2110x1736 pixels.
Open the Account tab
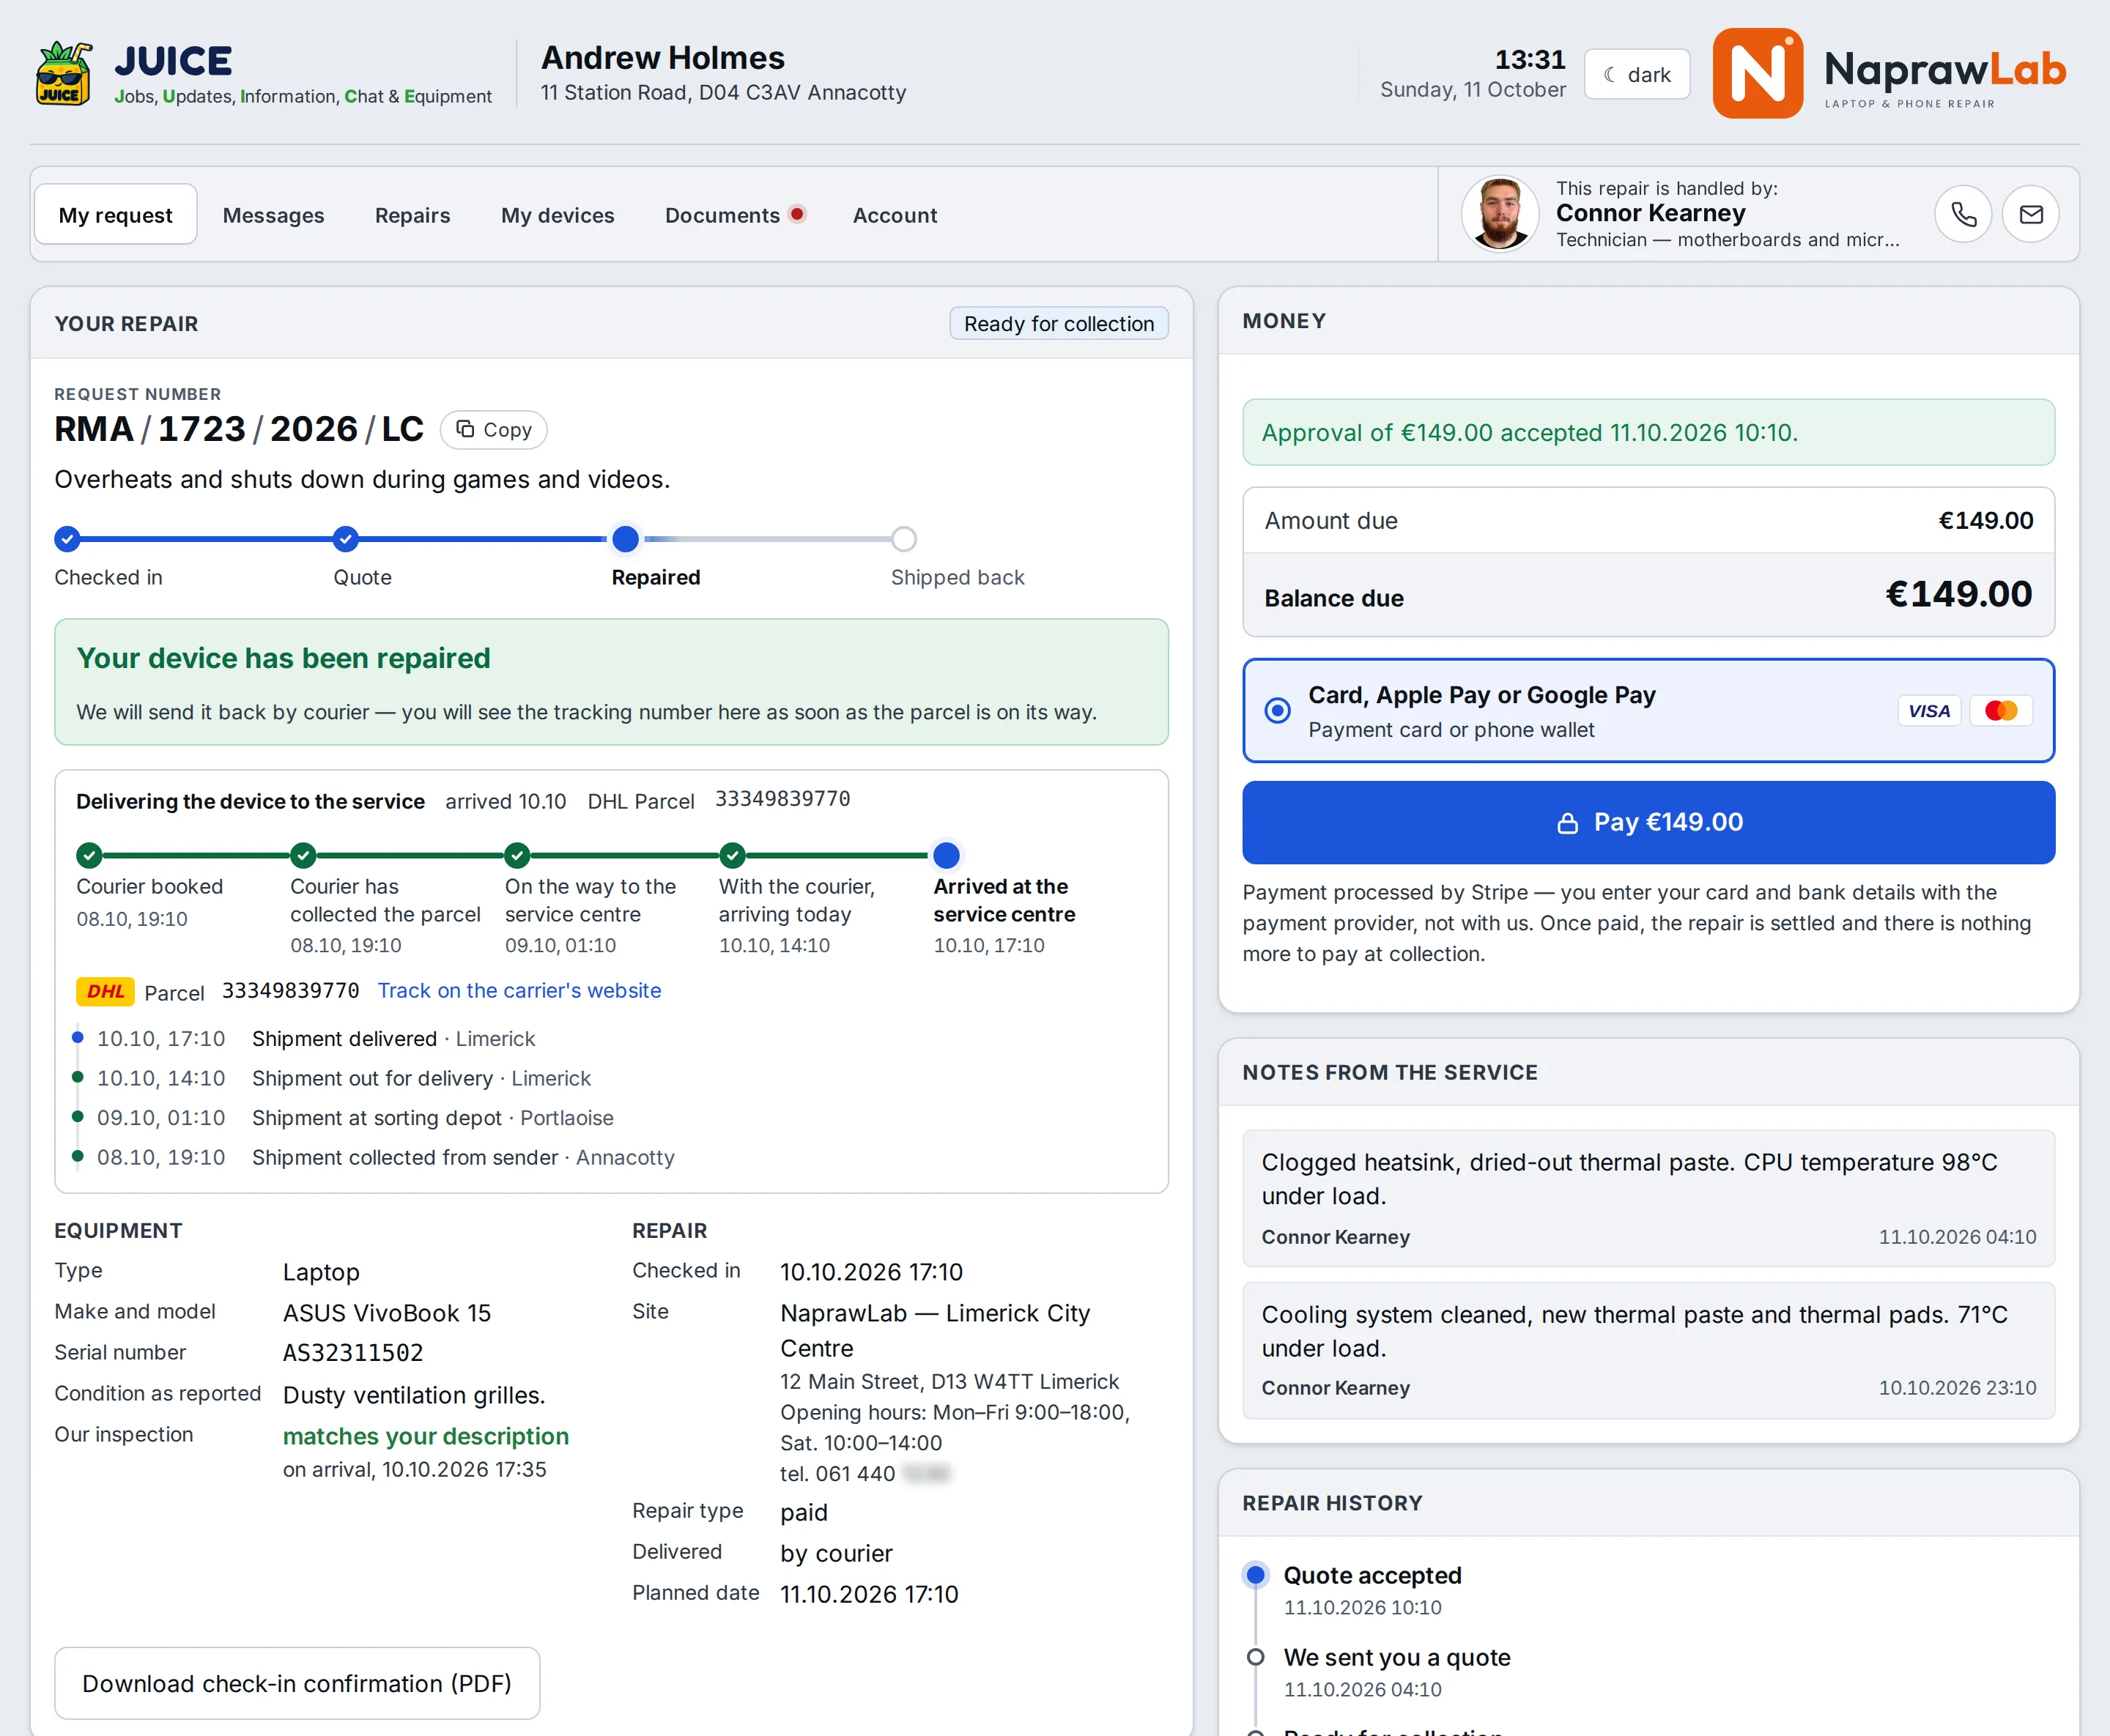(895, 215)
